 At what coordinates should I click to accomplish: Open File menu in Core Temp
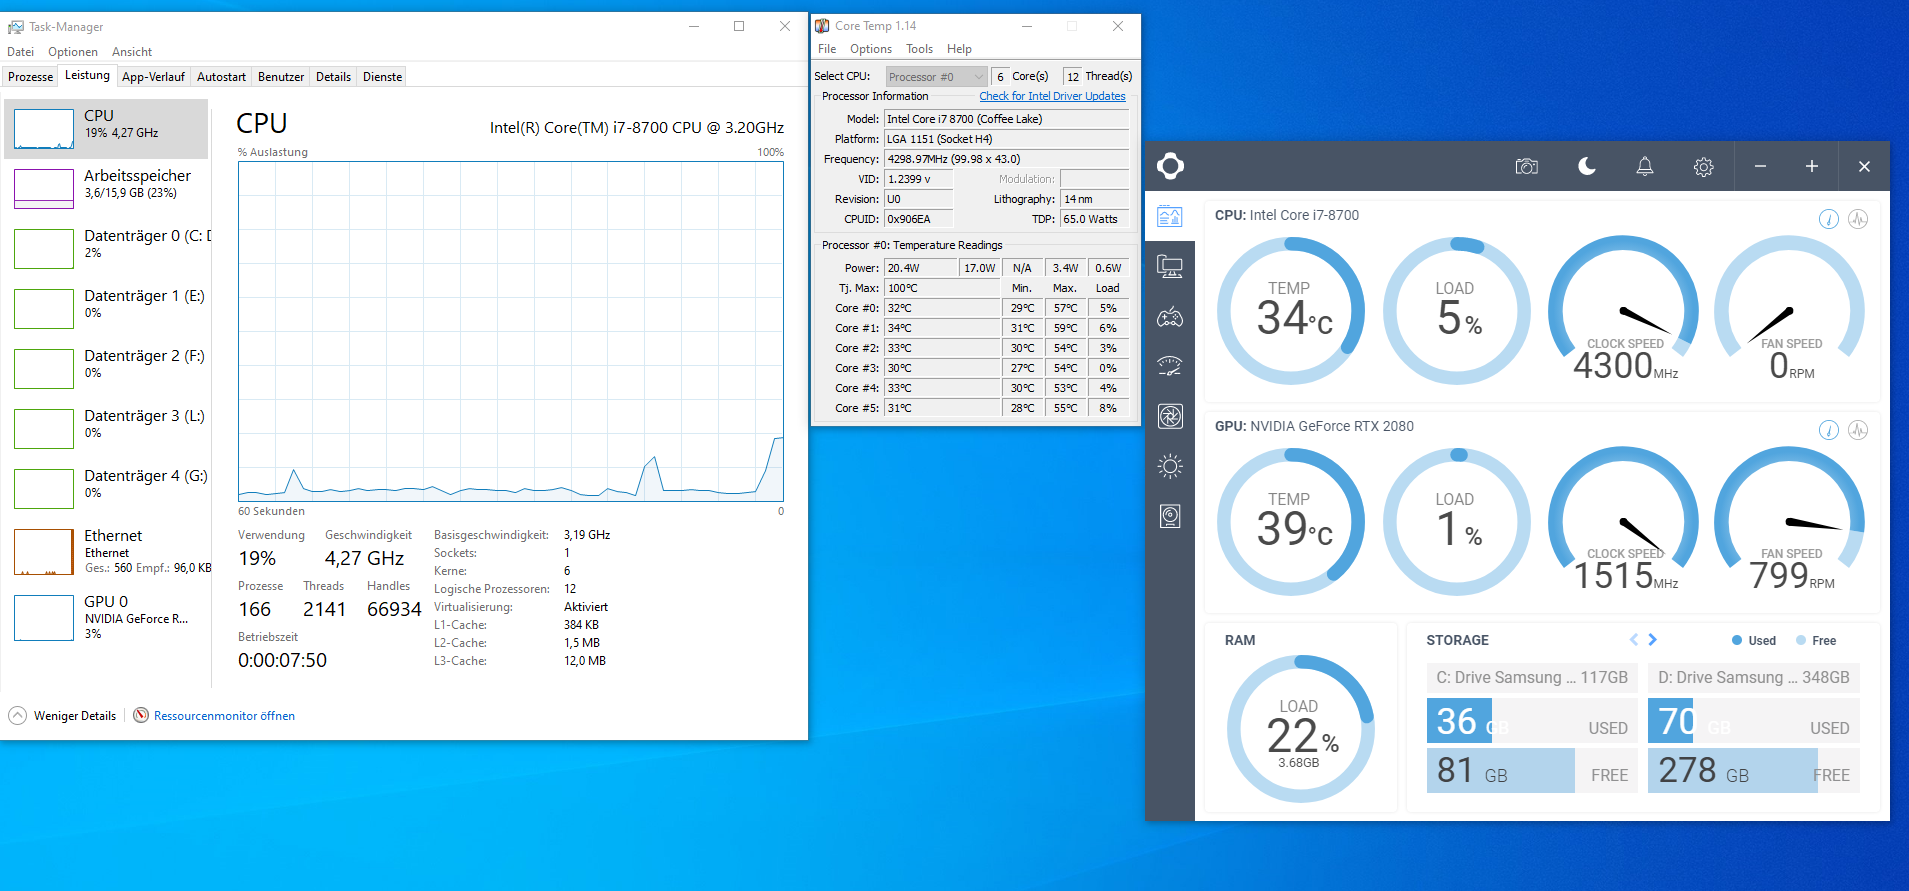click(827, 49)
